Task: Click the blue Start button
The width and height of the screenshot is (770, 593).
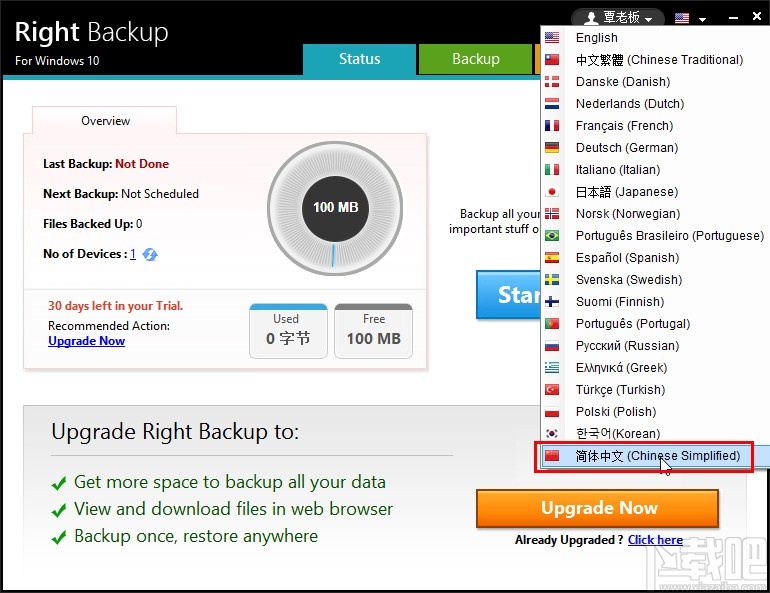Action: pyautogui.click(x=508, y=295)
